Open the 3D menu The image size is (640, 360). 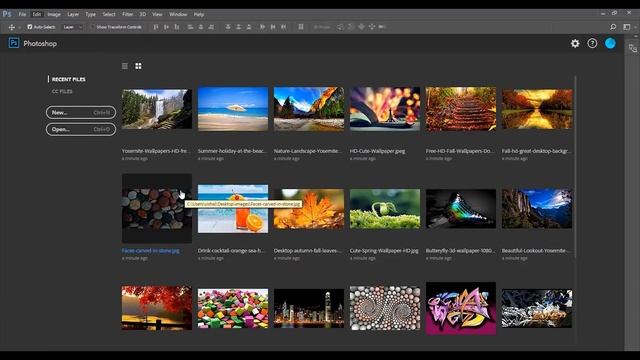142,14
